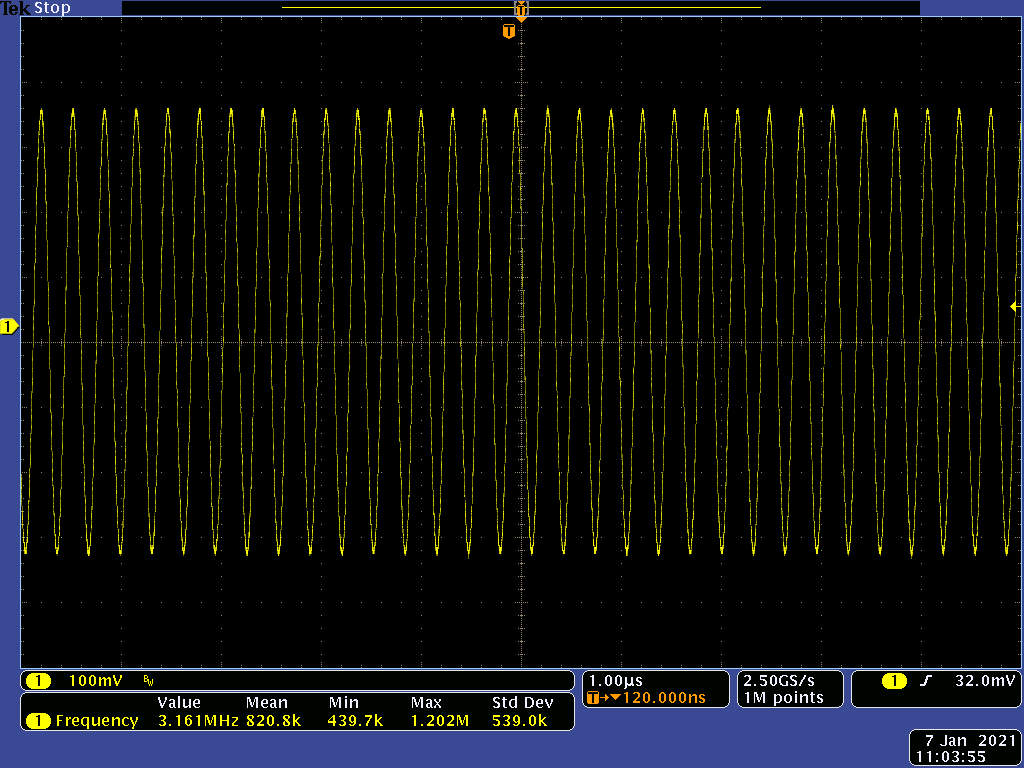Click the trigger level arrow on right edge
Screen dimensions: 1024x768
pyautogui.click(x=1015, y=307)
